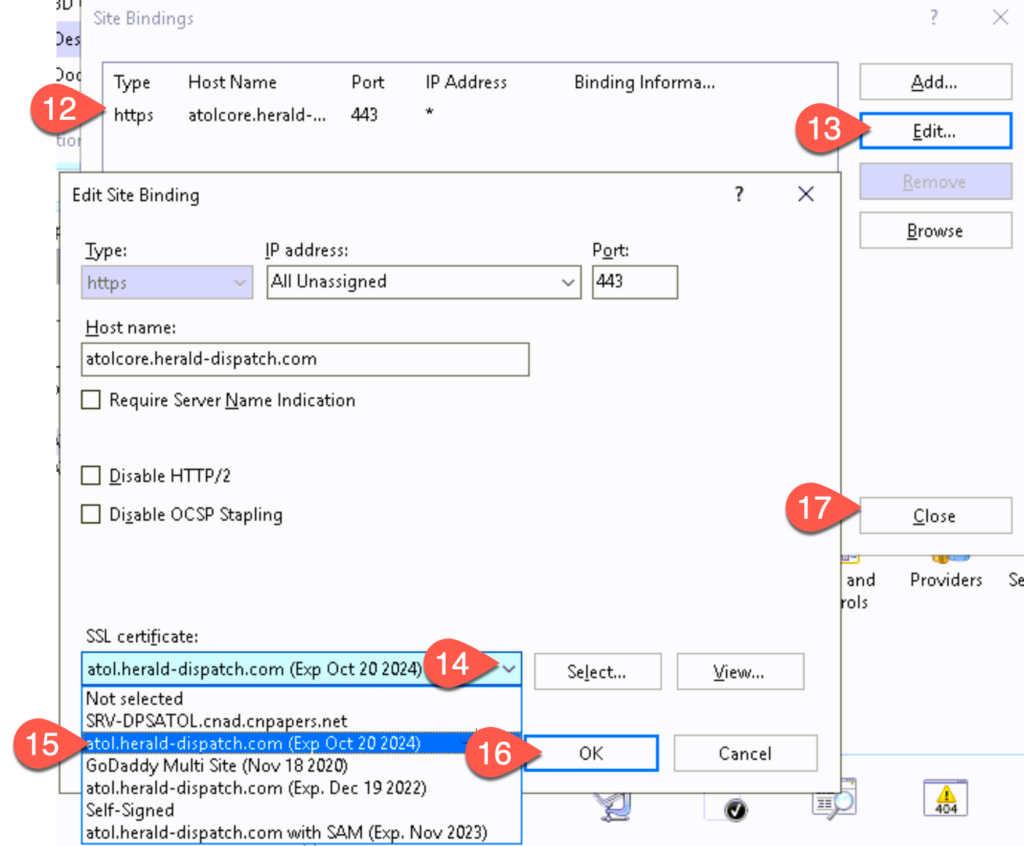Click into the Host name text field
1024x846 pixels.
point(305,358)
